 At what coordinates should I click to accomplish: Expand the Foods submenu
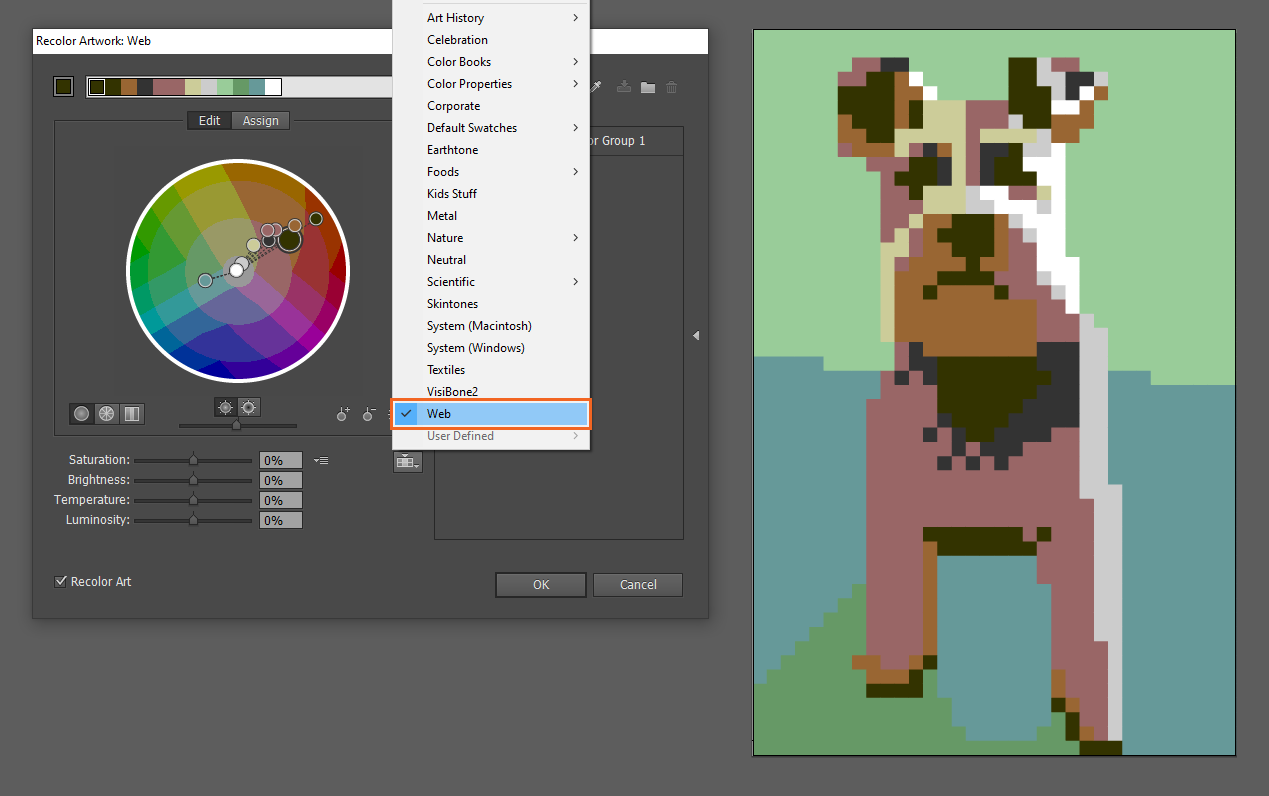pos(491,172)
